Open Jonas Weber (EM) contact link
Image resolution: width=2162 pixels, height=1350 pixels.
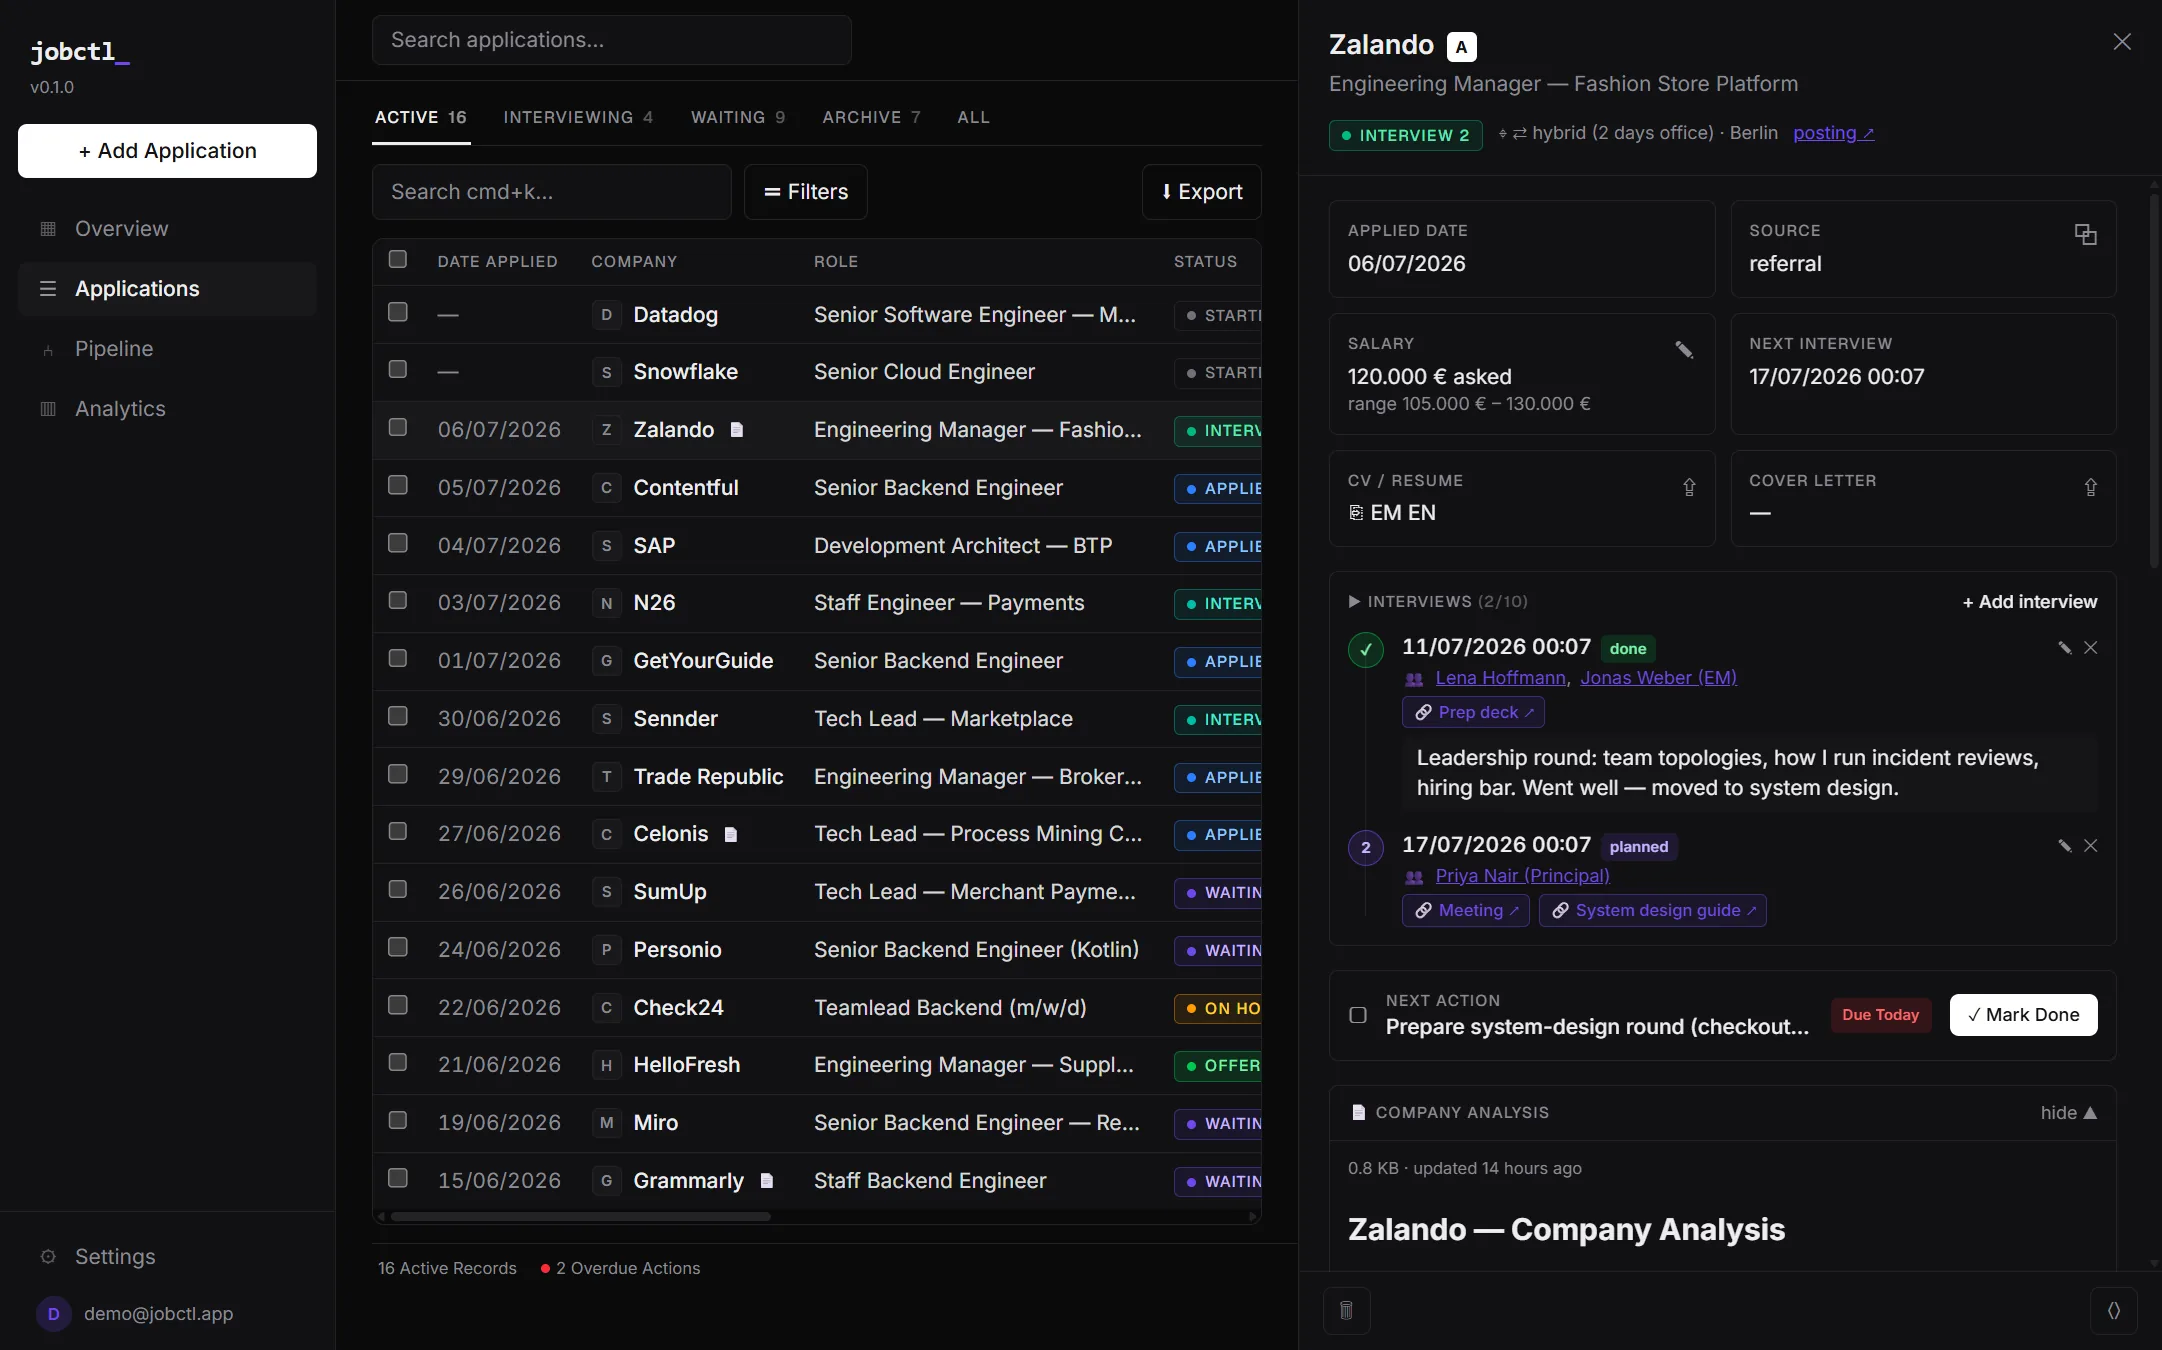click(1658, 678)
